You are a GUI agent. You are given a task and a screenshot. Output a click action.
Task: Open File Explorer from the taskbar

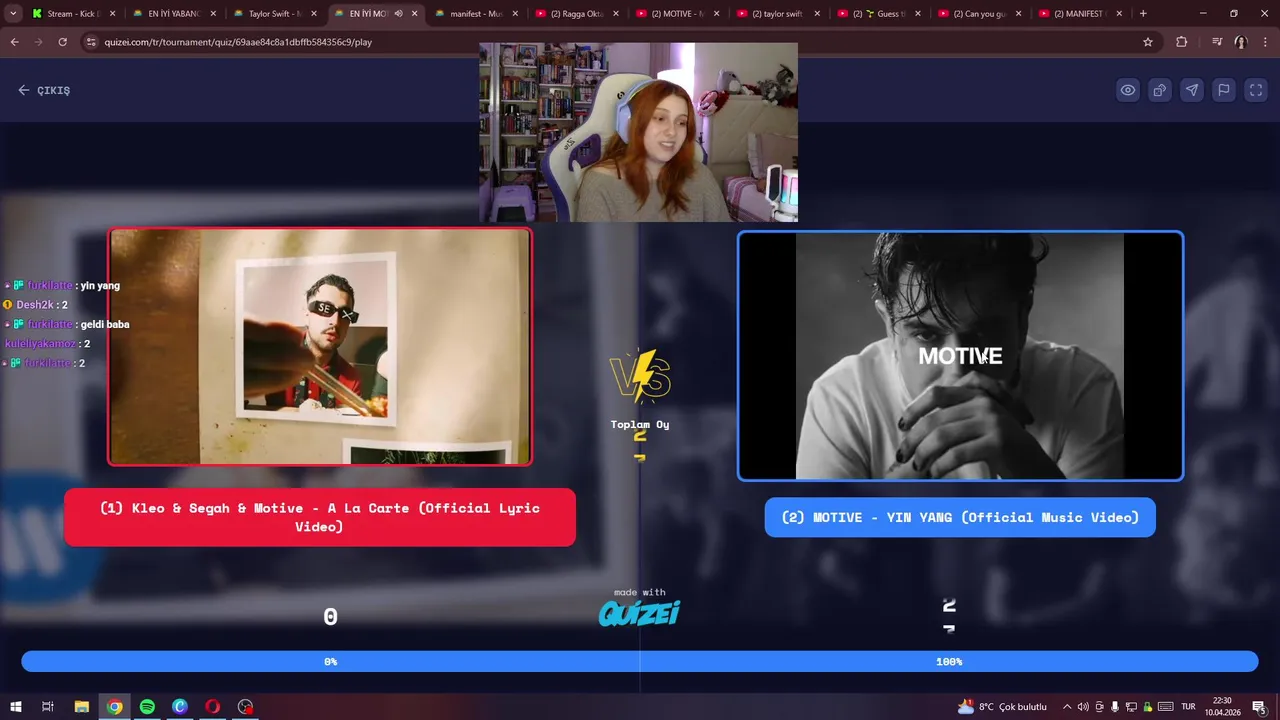[82, 707]
